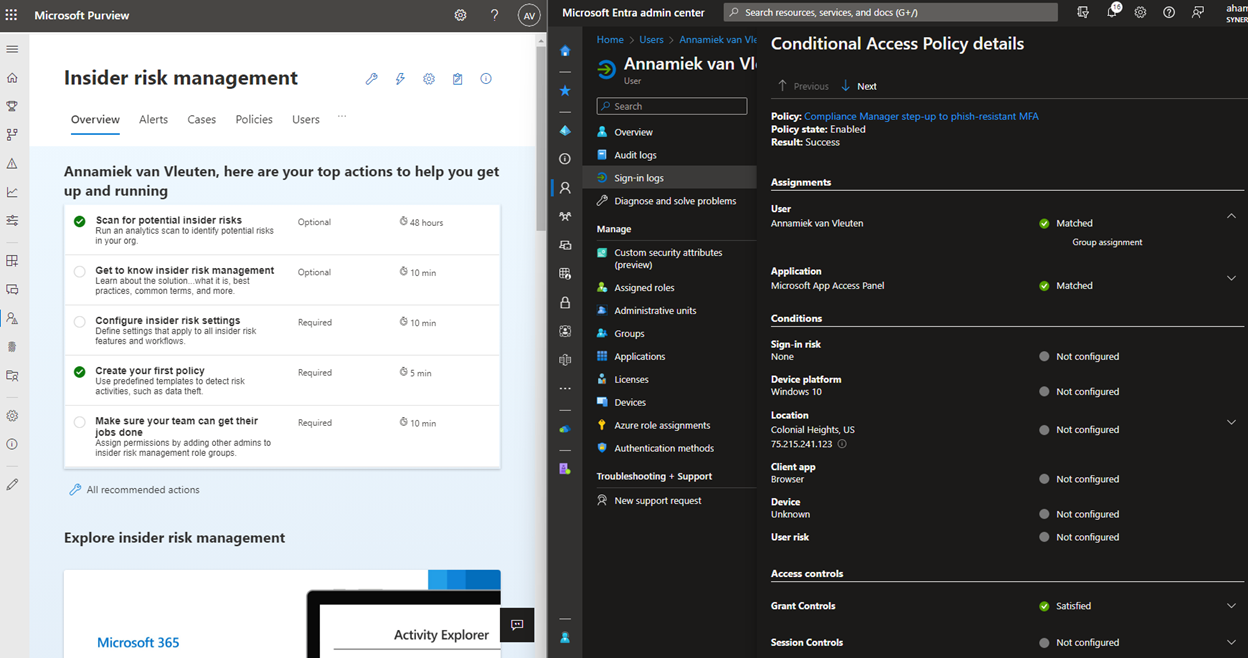This screenshot has height=658, width=1248.
Task: Switch to the Policies tab
Action: tap(254, 119)
